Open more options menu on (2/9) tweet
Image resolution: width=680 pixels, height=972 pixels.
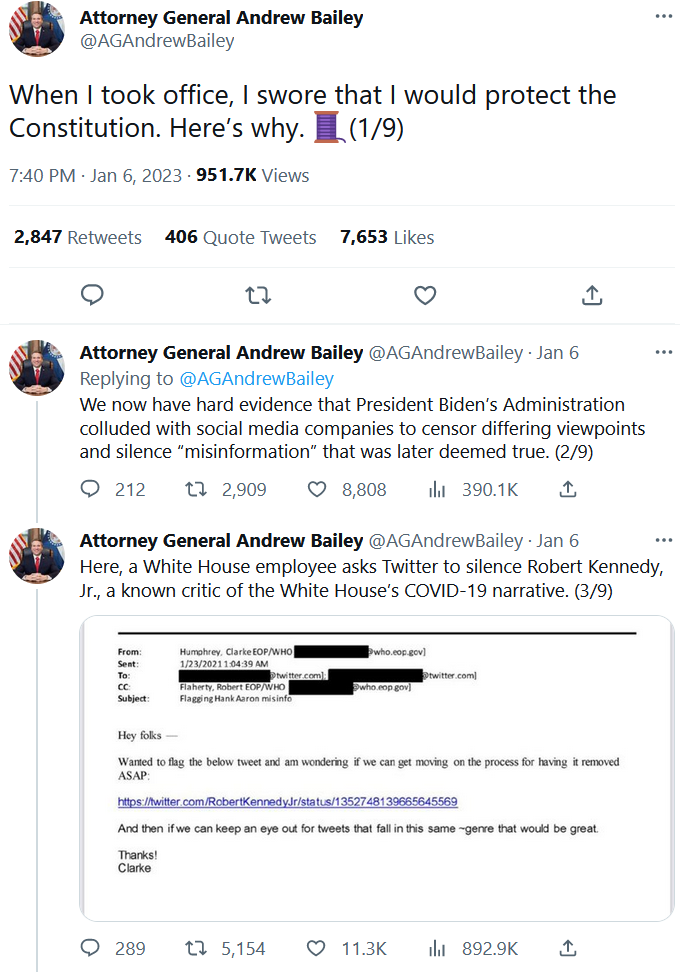pos(663,352)
